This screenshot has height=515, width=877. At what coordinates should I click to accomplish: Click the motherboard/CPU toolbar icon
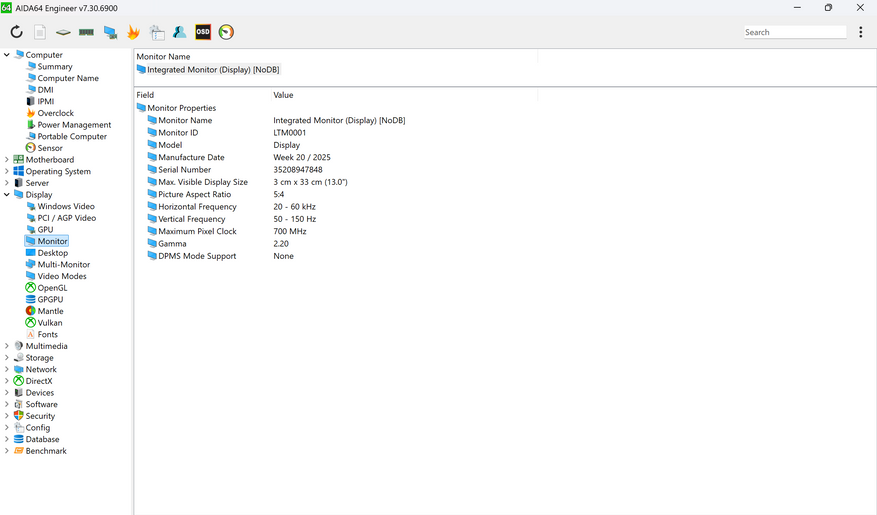pyautogui.click(x=63, y=32)
